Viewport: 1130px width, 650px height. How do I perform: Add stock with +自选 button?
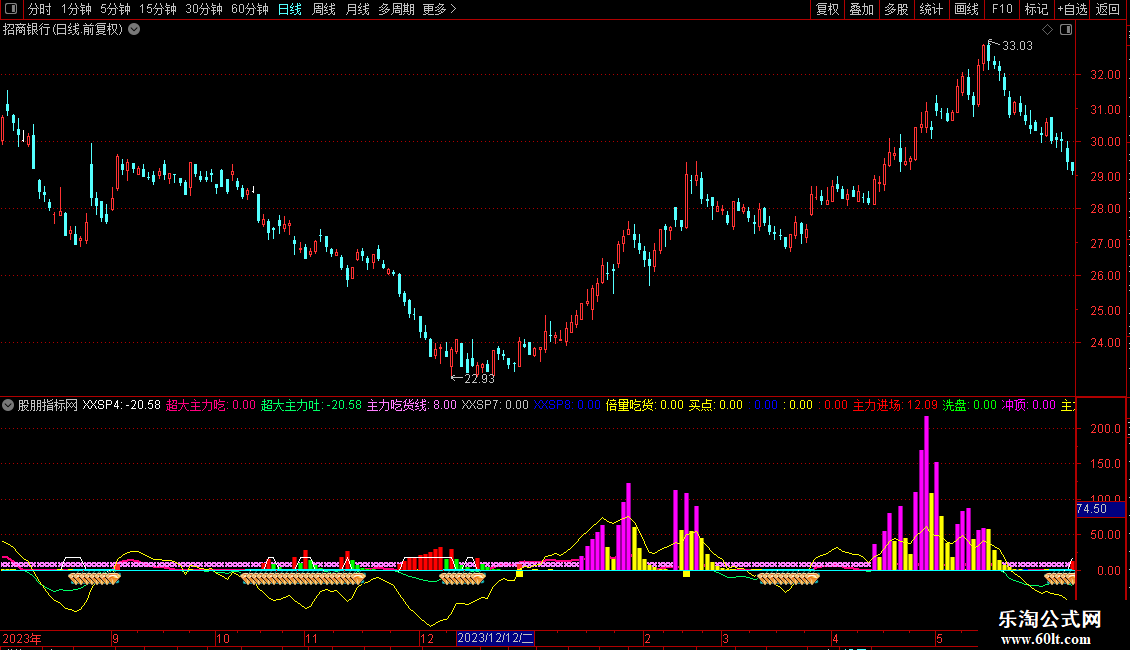click(1072, 10)
